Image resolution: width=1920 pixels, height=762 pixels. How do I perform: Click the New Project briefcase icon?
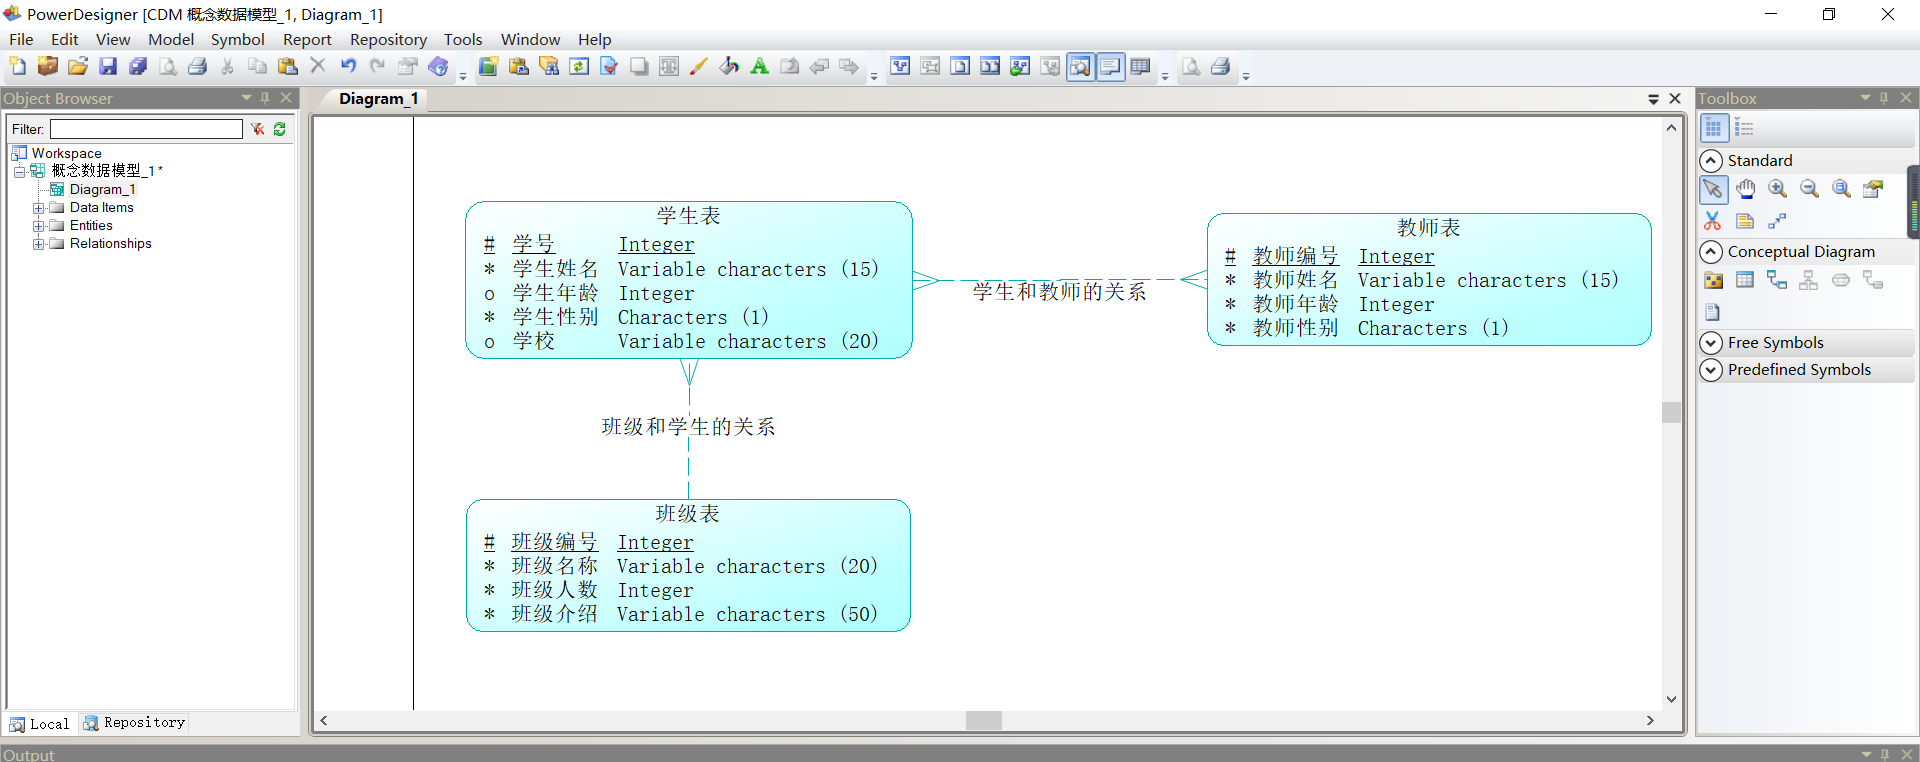(48, 67)
